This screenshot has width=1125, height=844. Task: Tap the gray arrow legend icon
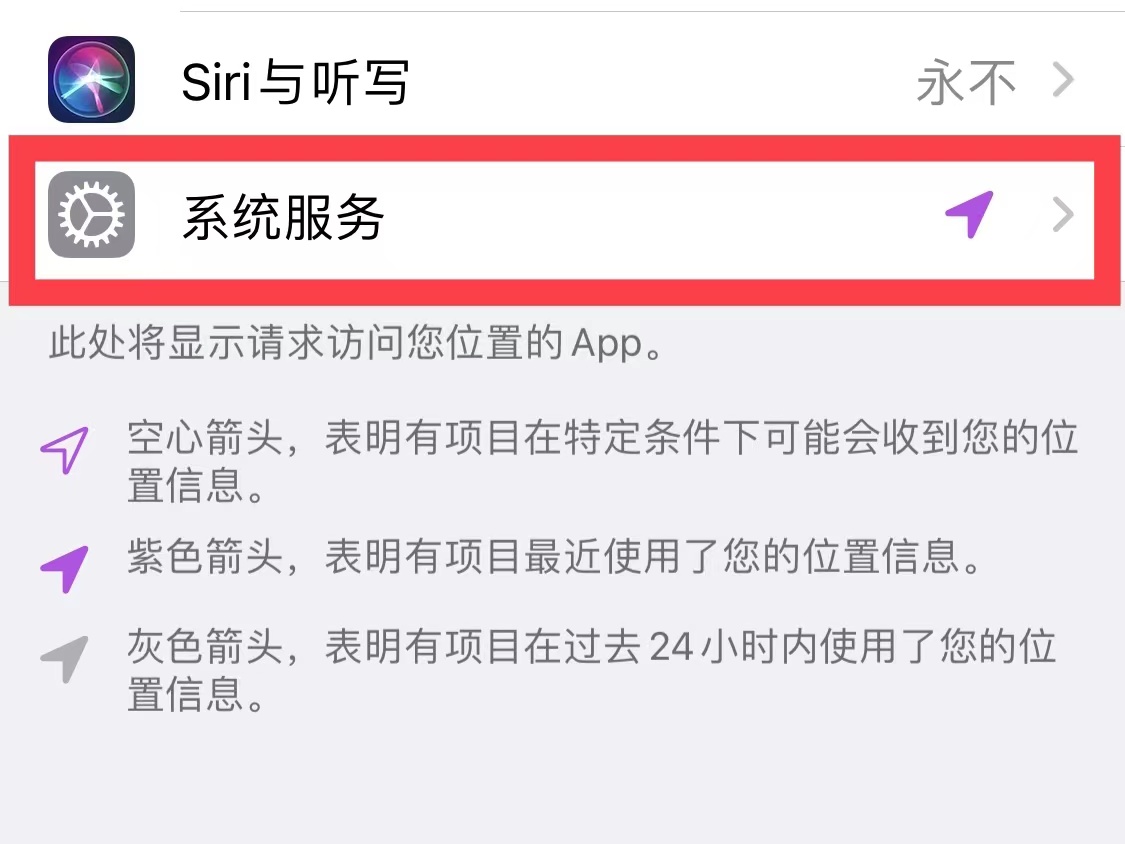click(x=65, y=659)
